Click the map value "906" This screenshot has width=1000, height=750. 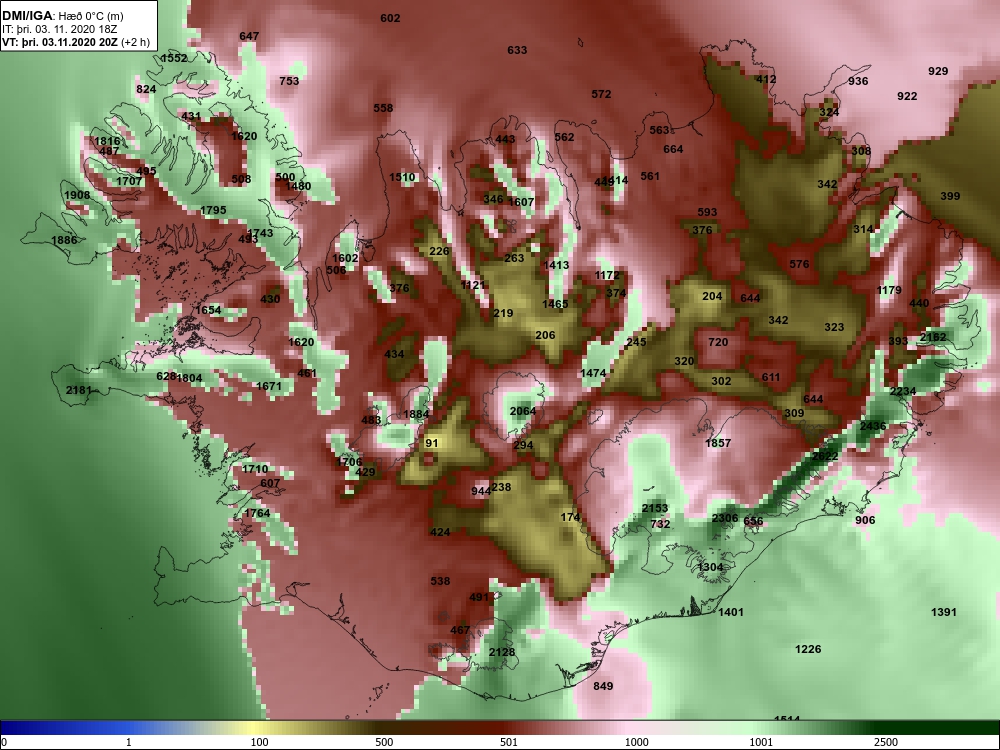click(865, 520)
